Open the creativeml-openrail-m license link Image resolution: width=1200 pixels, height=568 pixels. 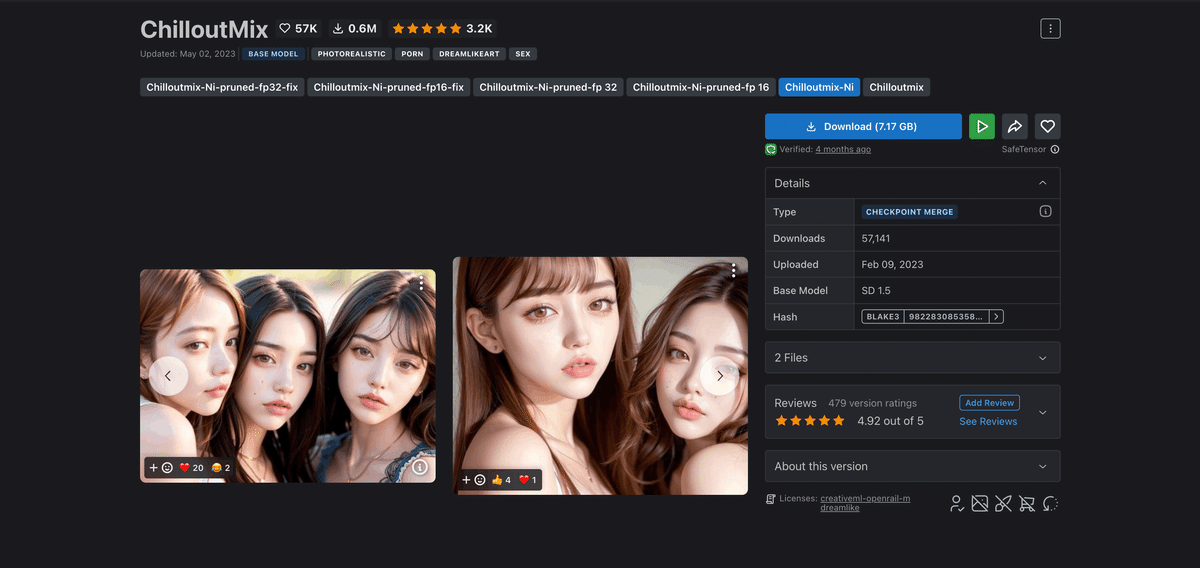pos(865,498)
